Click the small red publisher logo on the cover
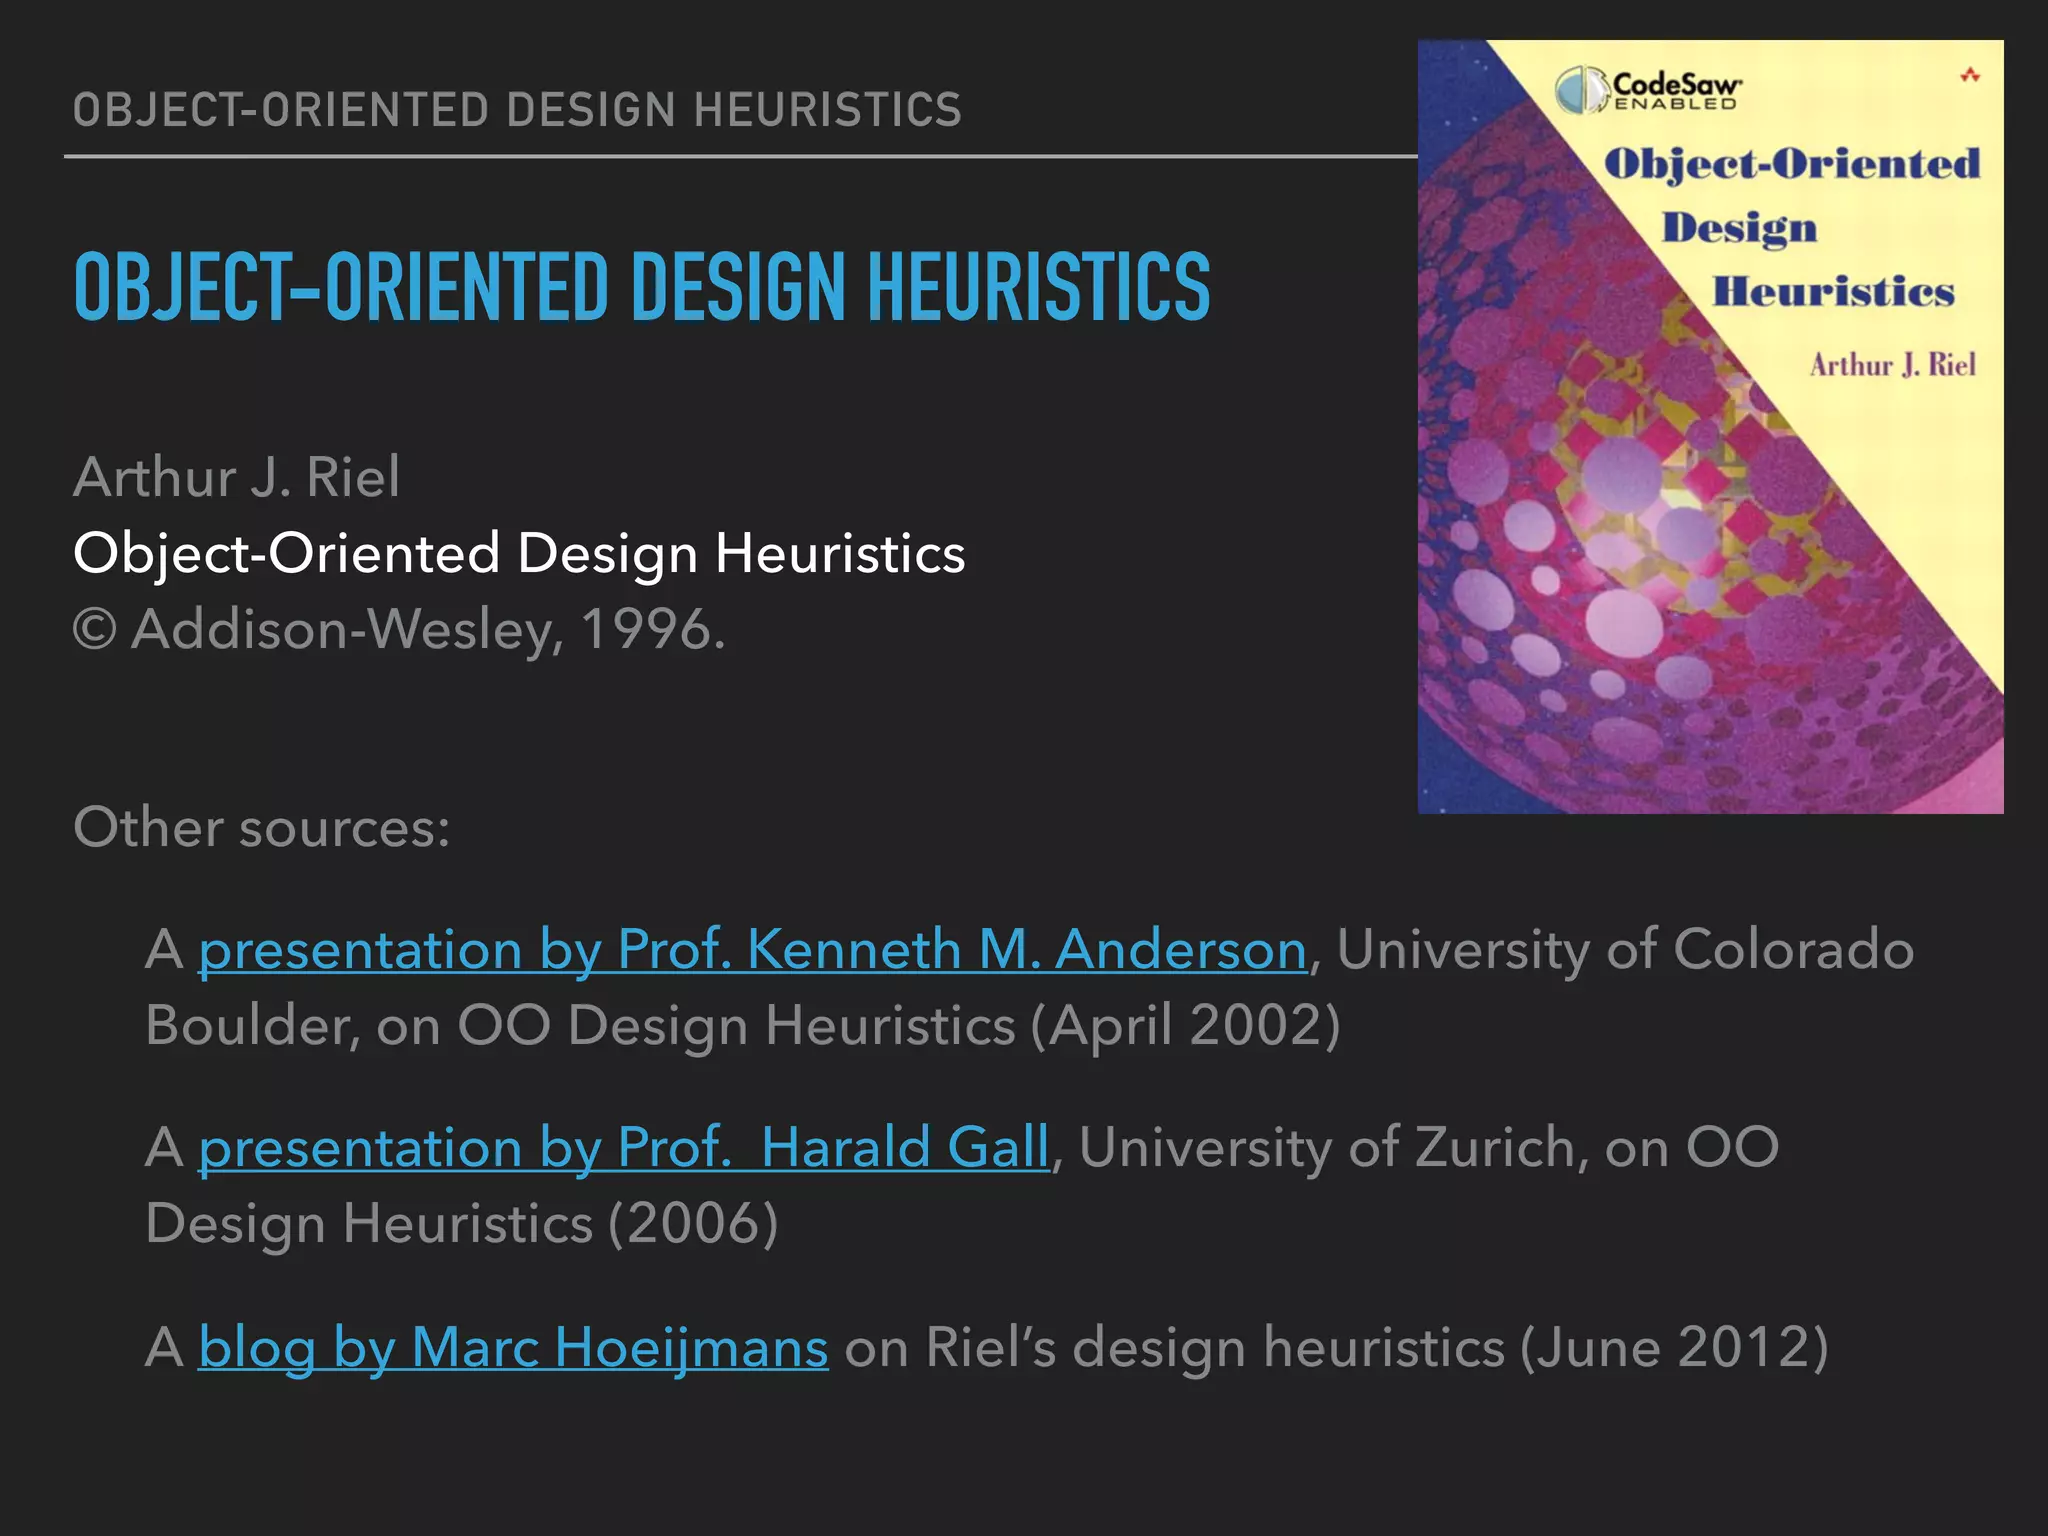Viewport: 2048px width, 1536px height. coord(1969,75)
